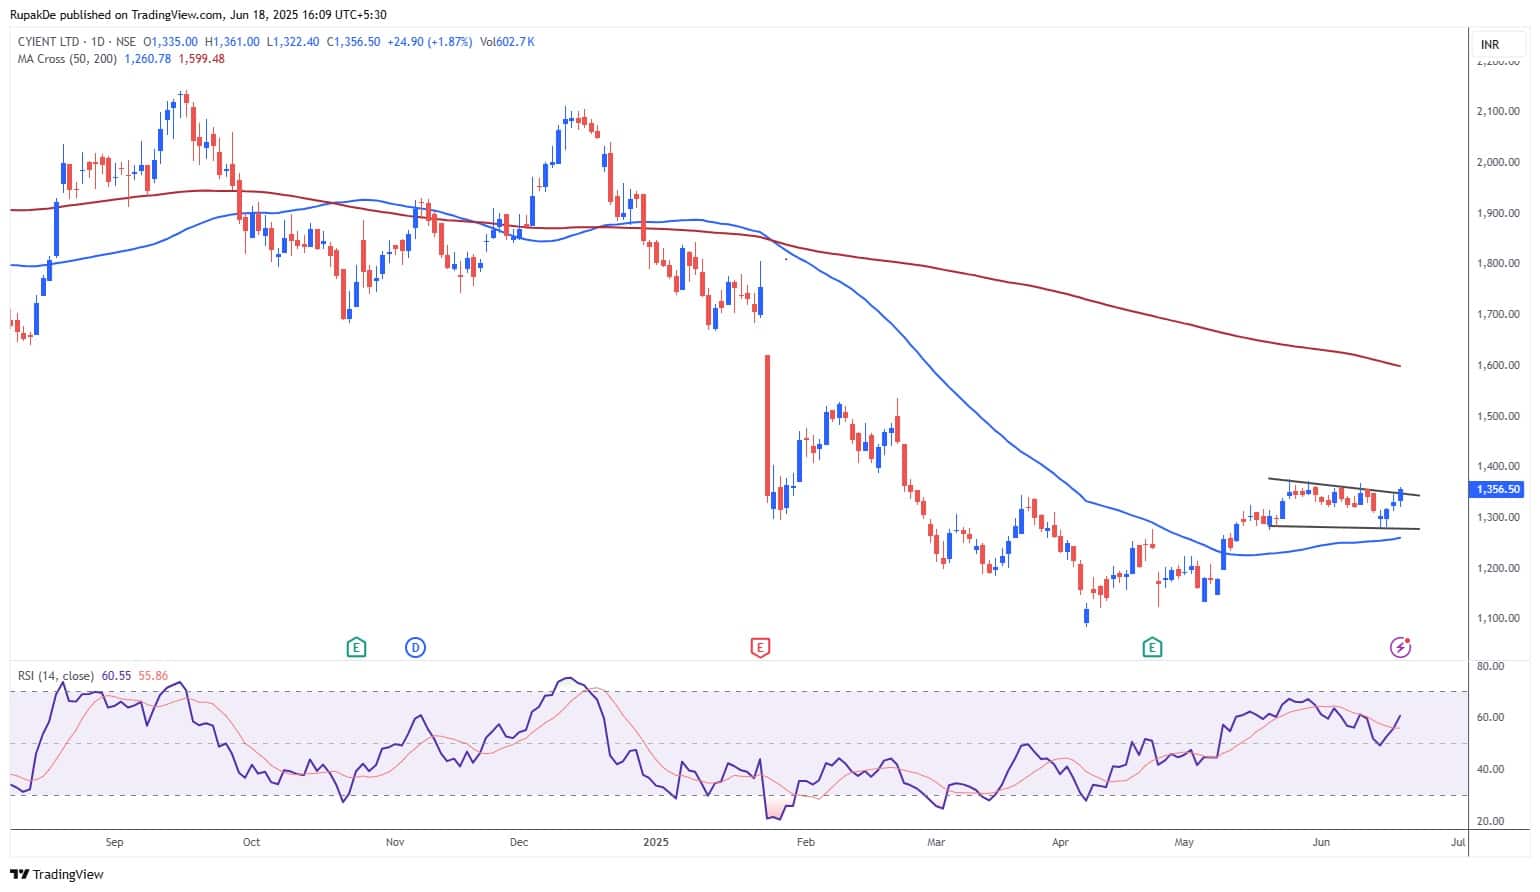The height and width of the screenshot is (892, 1540).
Task: Click the blue dividend D marker
Action: click(x=415, y=648)
